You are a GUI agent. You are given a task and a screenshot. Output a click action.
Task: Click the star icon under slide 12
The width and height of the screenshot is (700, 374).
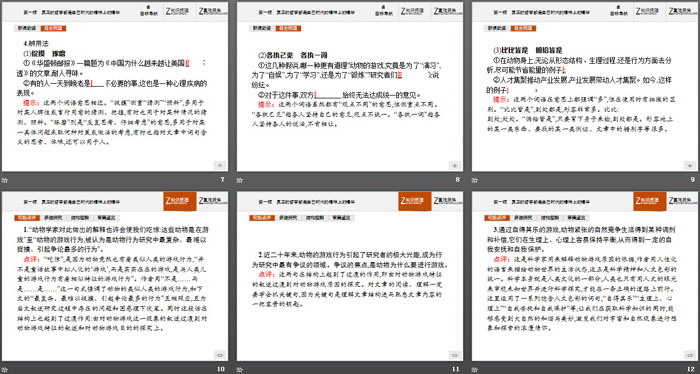pos(475,370)
